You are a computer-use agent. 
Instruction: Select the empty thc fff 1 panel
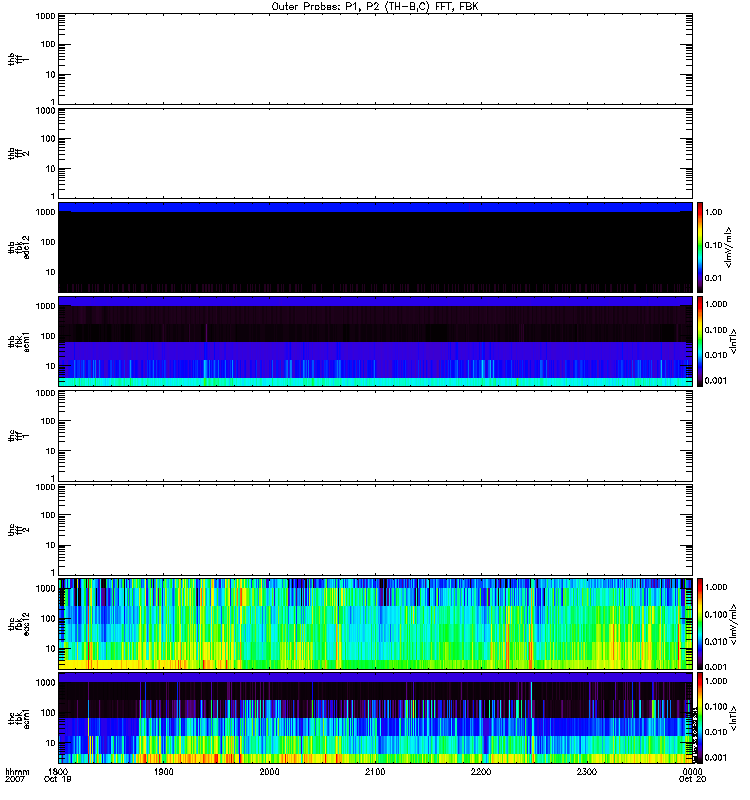click(375, 436)
